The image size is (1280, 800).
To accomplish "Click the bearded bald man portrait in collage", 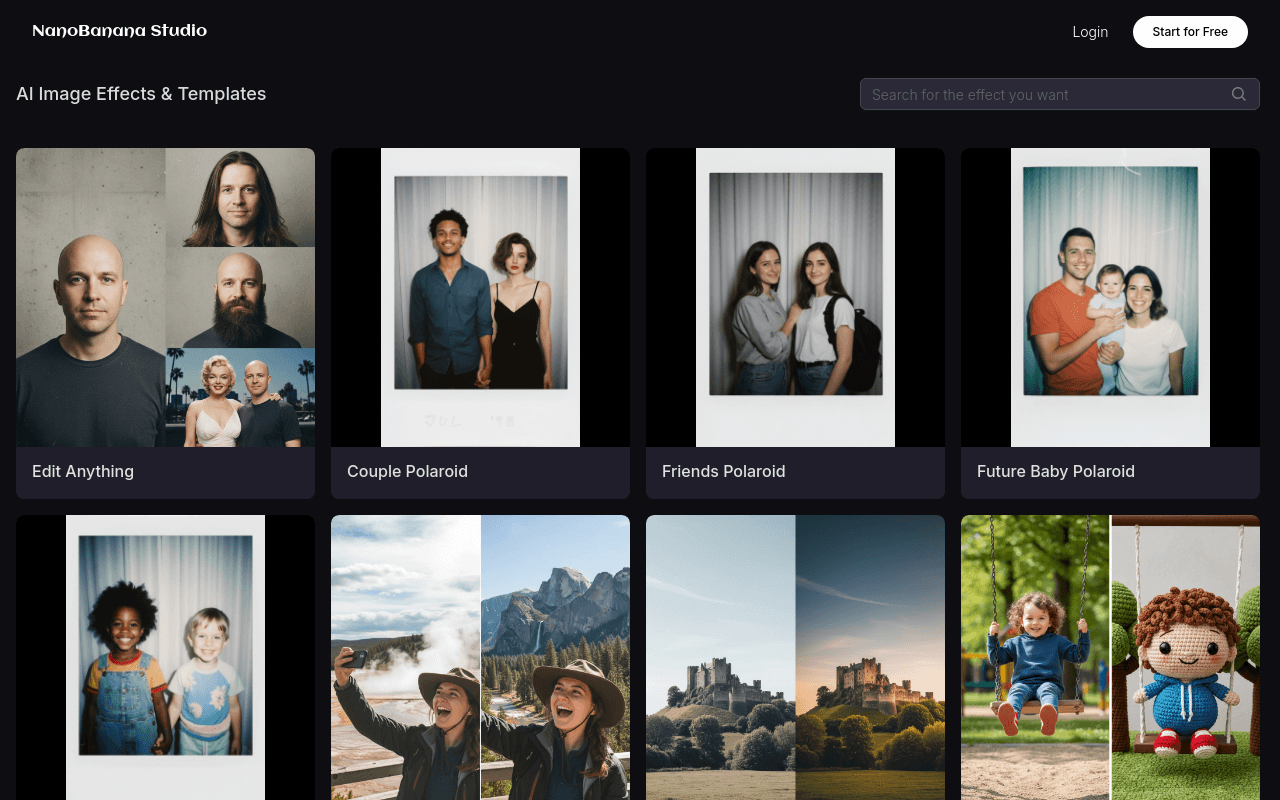I will click(240, 297).
